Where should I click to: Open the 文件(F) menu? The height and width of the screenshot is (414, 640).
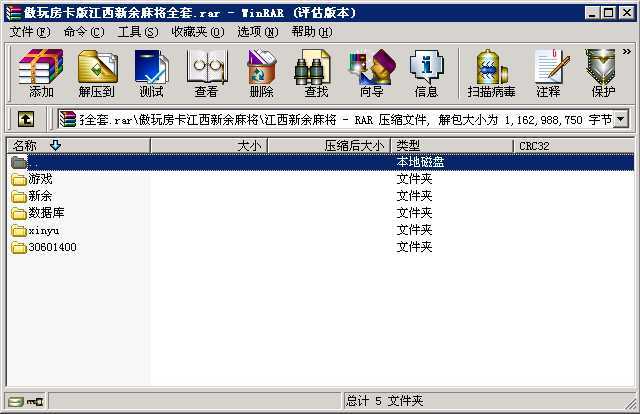30,32
